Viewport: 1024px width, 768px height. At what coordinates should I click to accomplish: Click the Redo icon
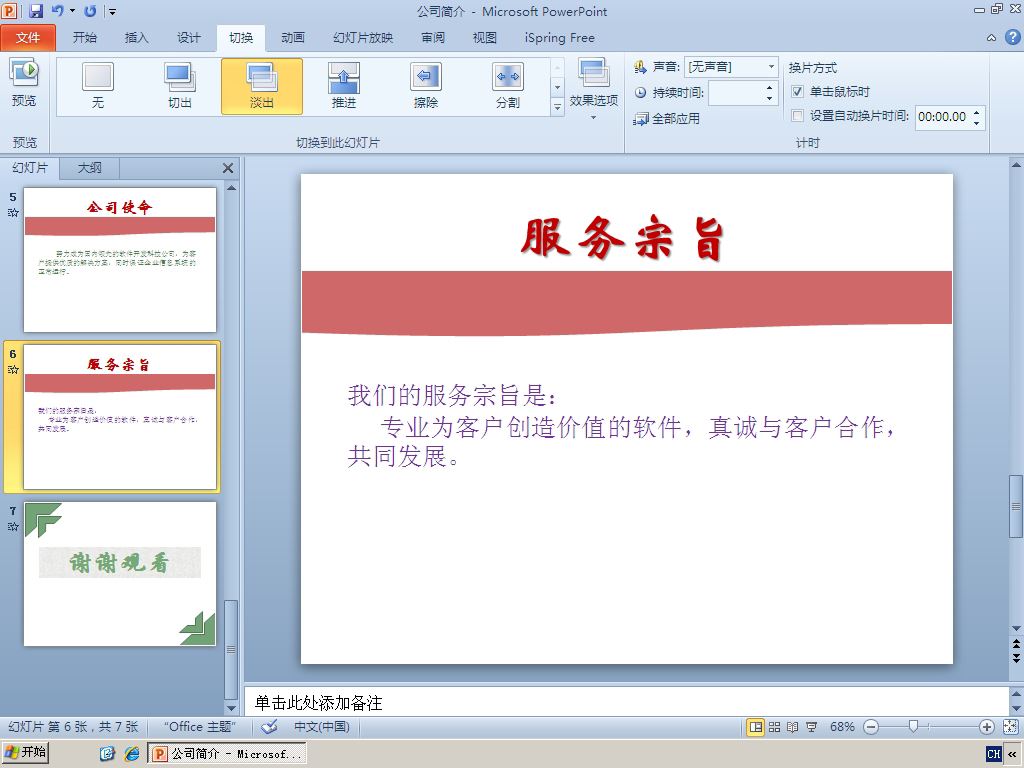pos(91,11)
